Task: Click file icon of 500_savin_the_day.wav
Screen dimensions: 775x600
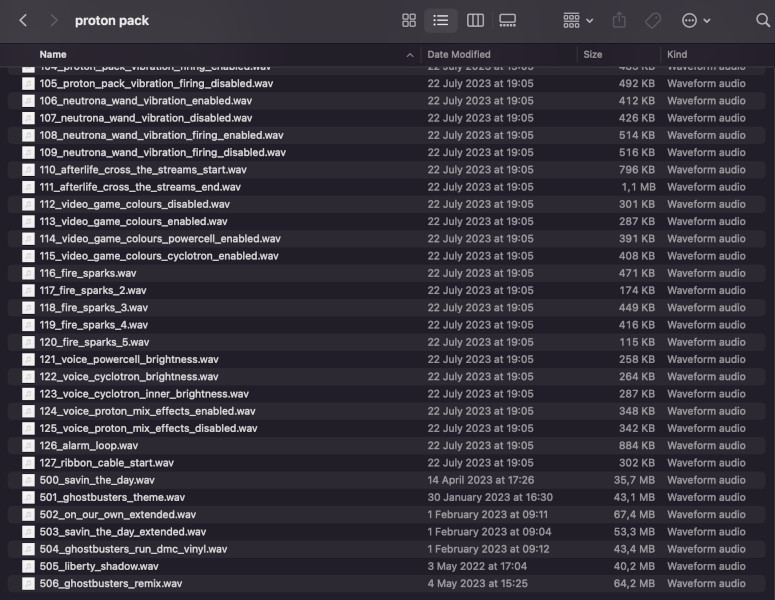Action: 29,480
